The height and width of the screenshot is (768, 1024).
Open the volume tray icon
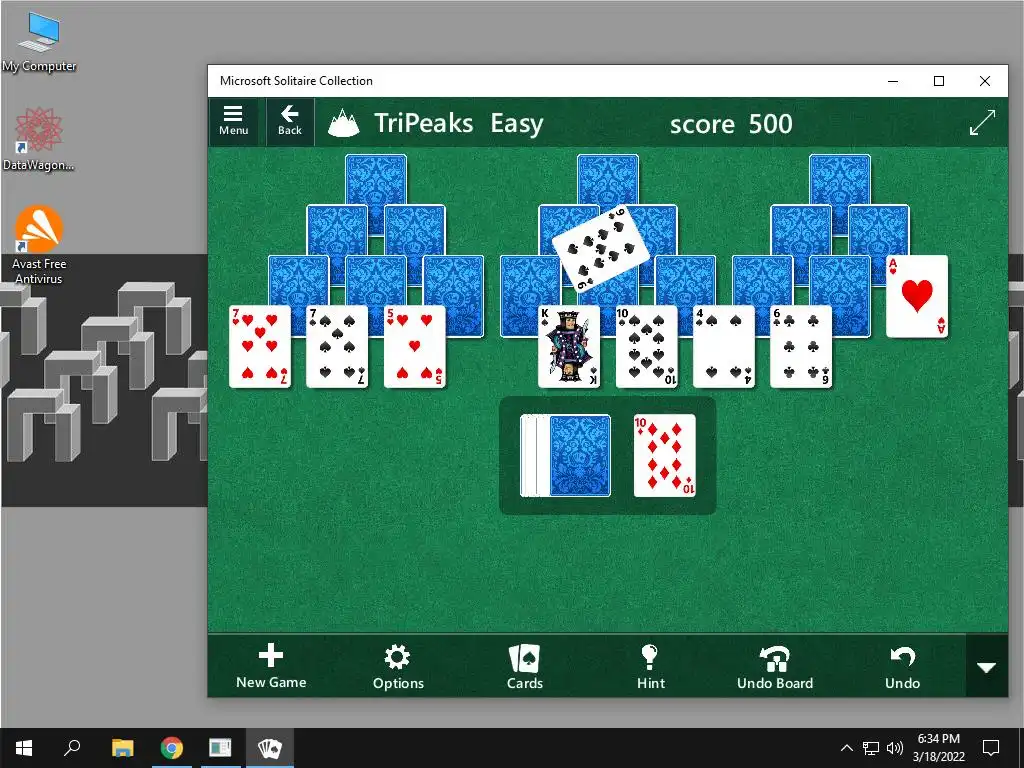[x=894, y=748]
